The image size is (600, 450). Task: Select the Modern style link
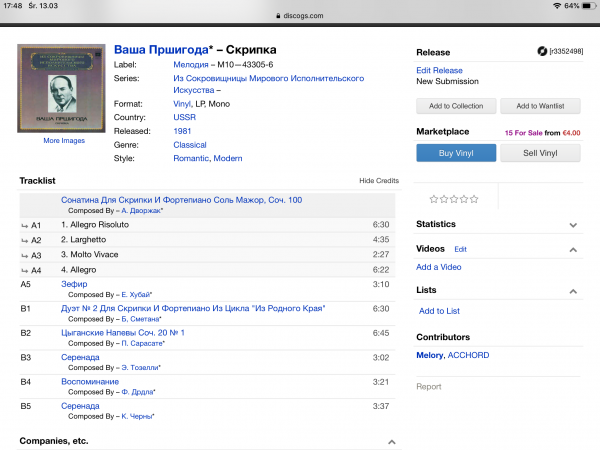(x=228, y=158)
